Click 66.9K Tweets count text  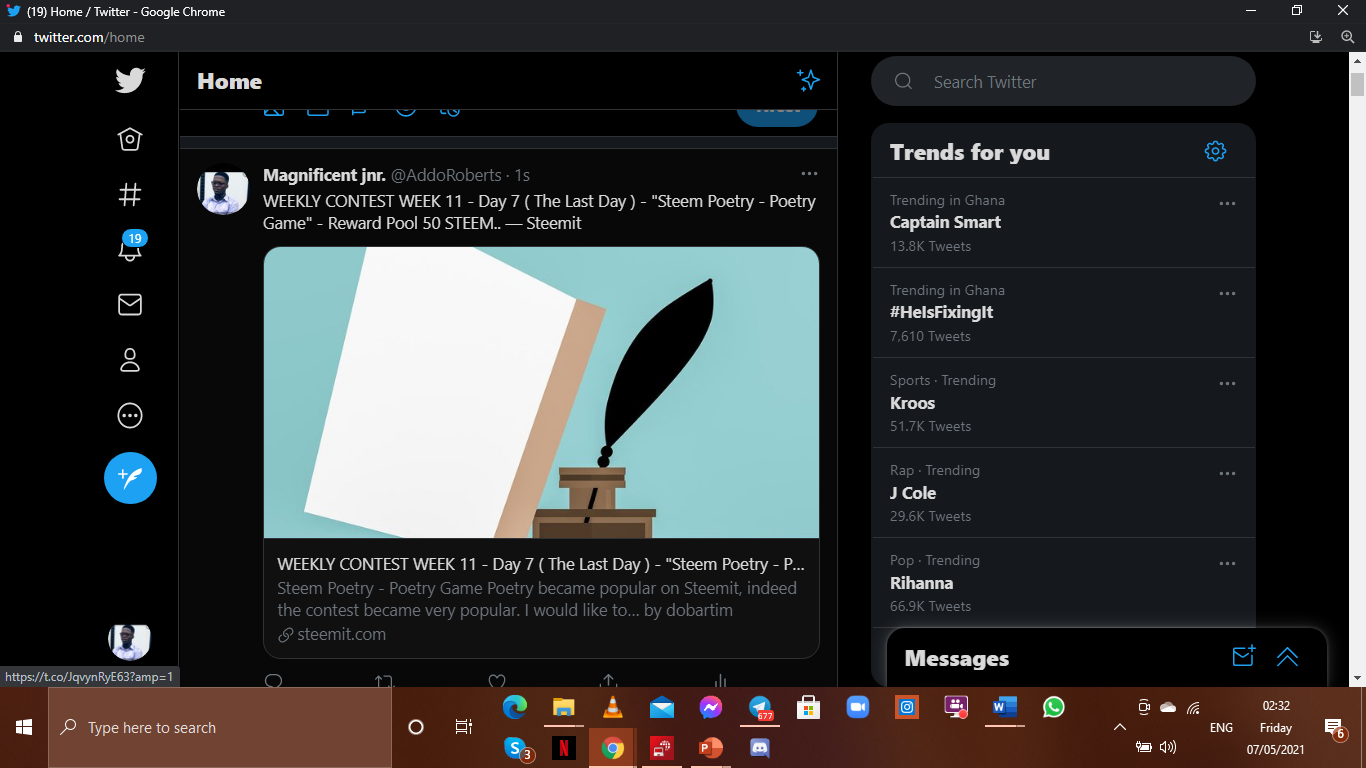[930, 606]
